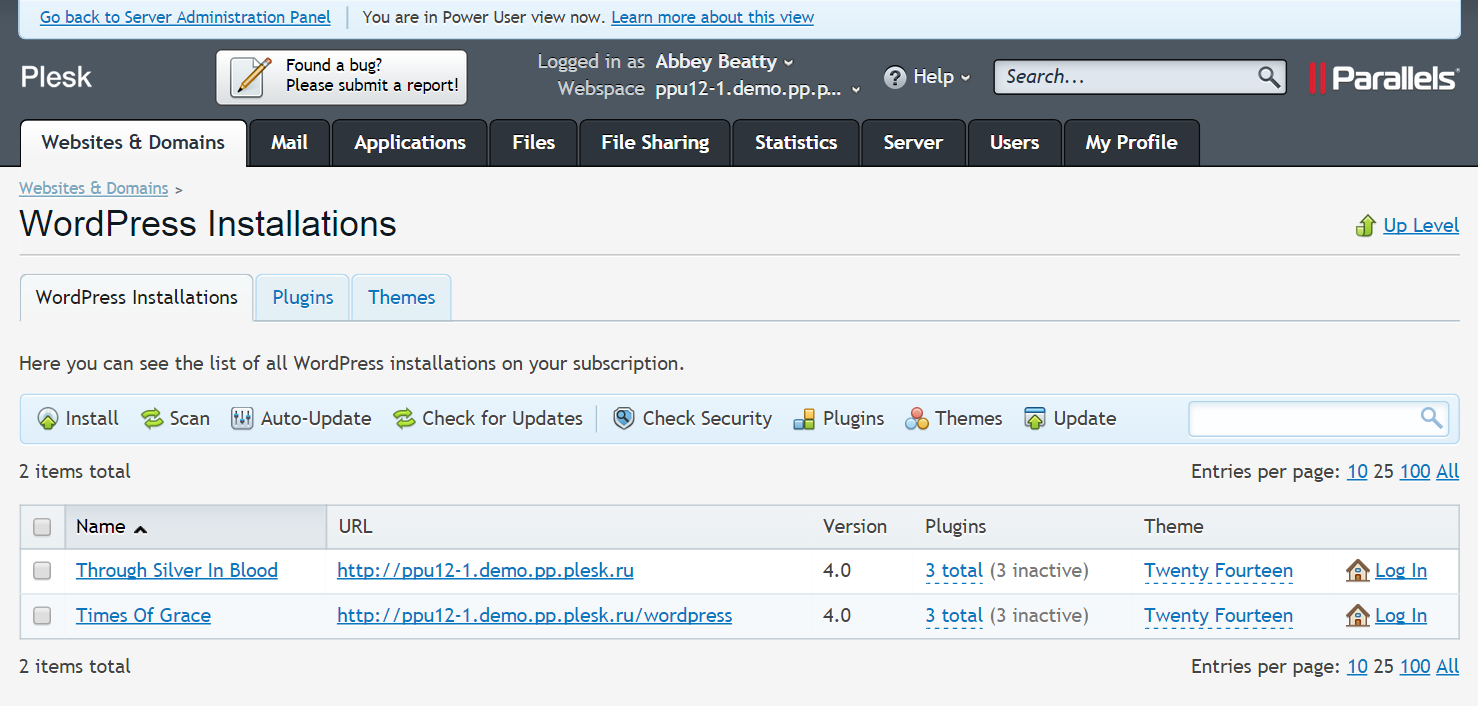Click the Themes colored circles icon

[x=917, y=419]
